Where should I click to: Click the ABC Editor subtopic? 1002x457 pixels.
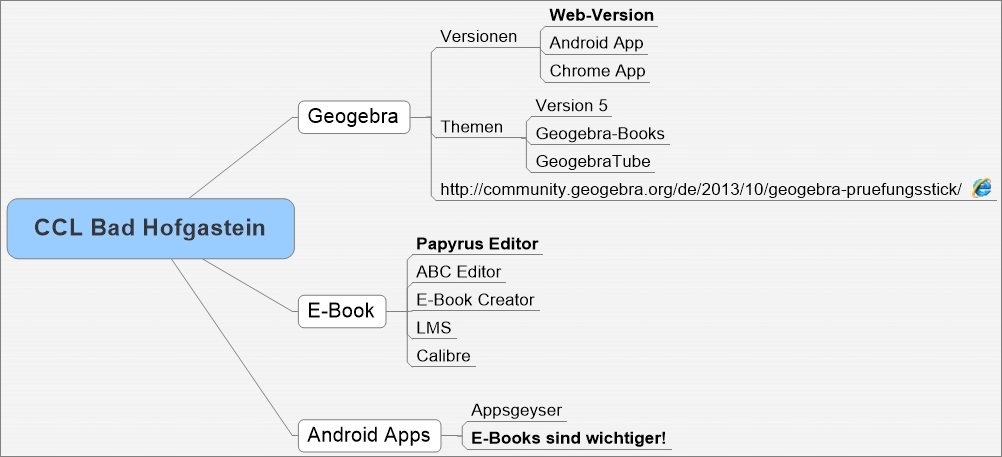tap(459, 272)
